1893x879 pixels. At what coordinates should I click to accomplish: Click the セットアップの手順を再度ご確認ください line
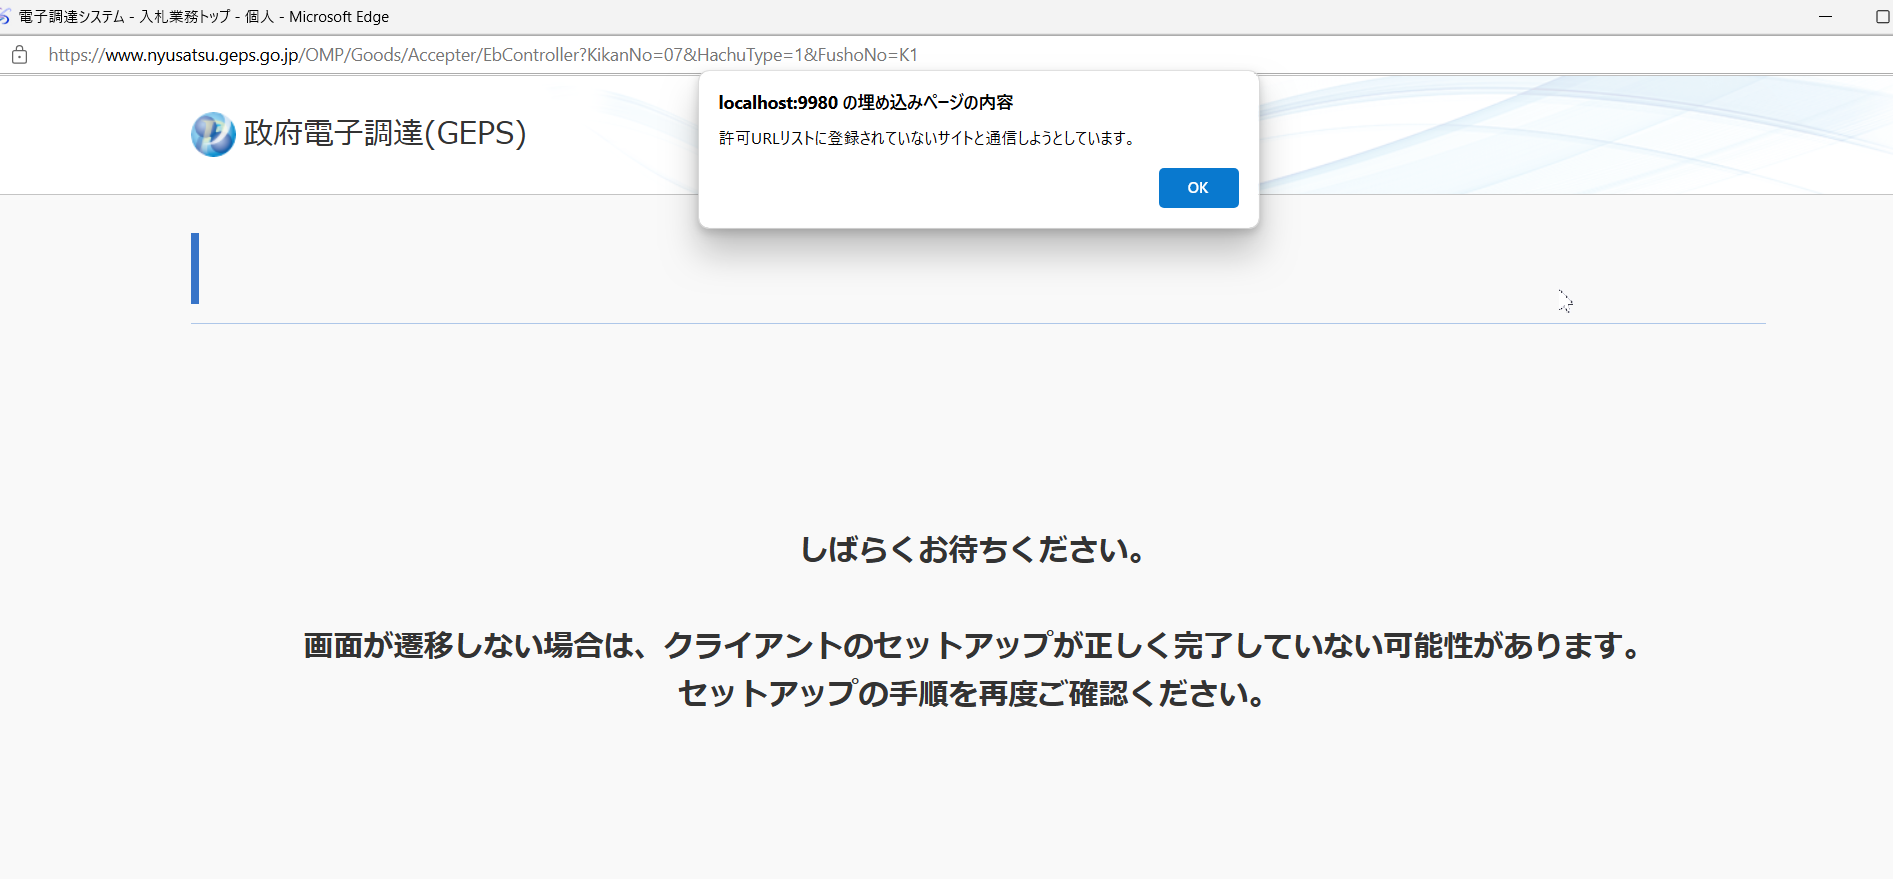pos(973,694)
